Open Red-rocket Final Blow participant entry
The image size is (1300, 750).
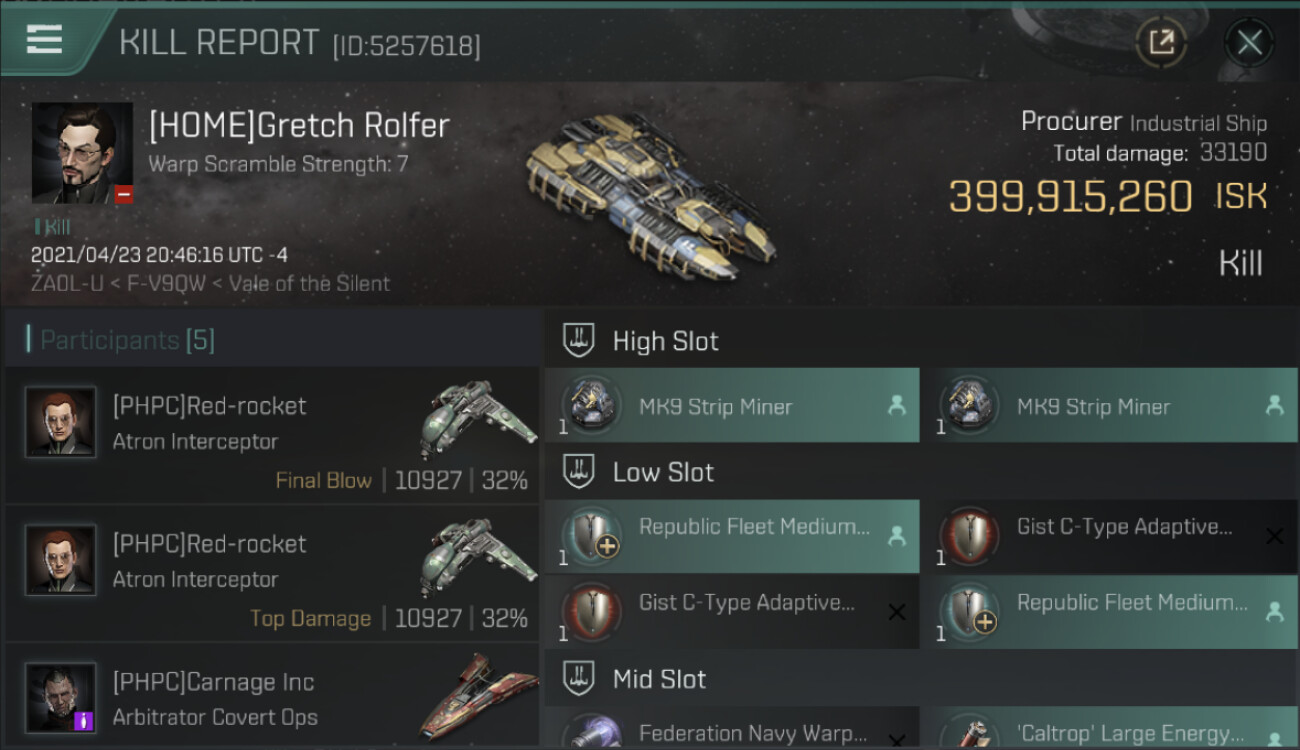tap(272, 435)
